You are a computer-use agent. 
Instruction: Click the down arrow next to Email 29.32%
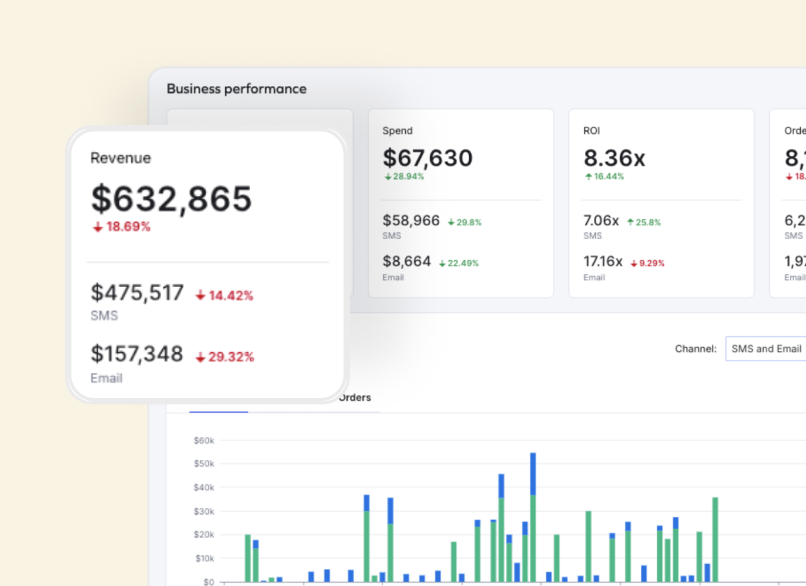point(200,357)
